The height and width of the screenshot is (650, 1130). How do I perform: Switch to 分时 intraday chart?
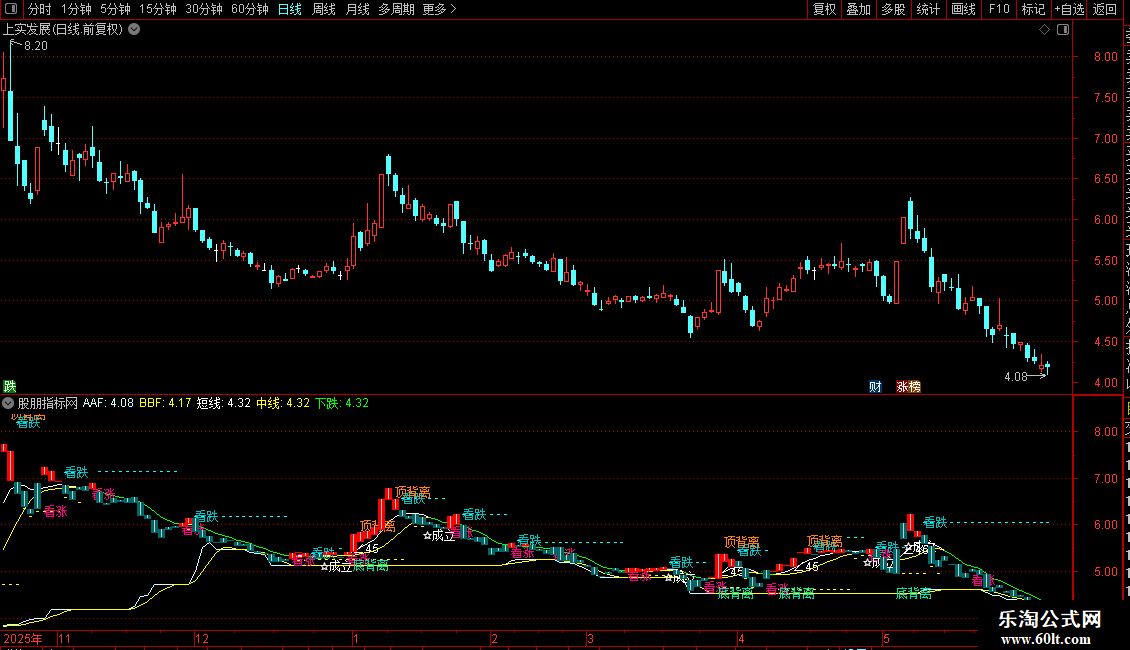point(40,9)
